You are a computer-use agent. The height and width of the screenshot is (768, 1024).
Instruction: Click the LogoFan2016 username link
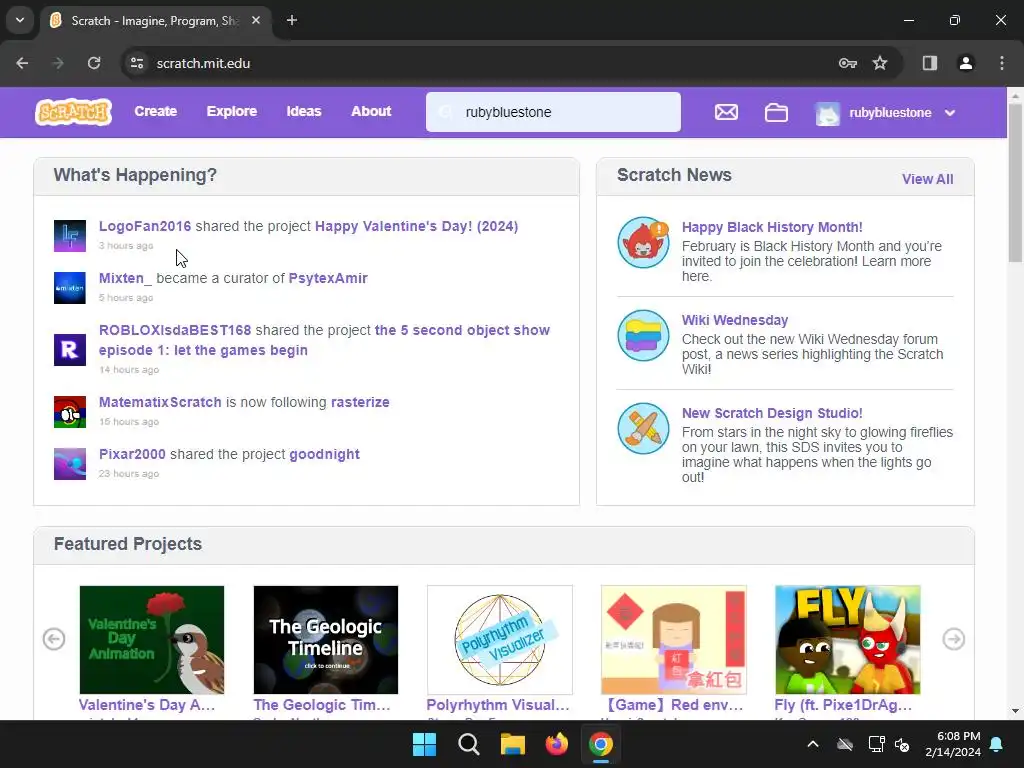[x=145, y=226]
